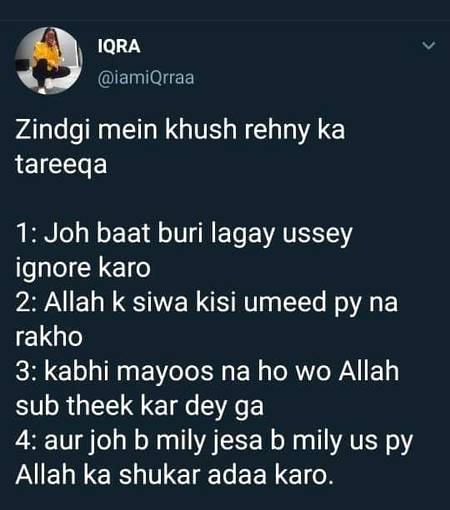Click the word 'theek' in point three
The height and width of the screenshot is (510, 450).
tap(99, 406)
